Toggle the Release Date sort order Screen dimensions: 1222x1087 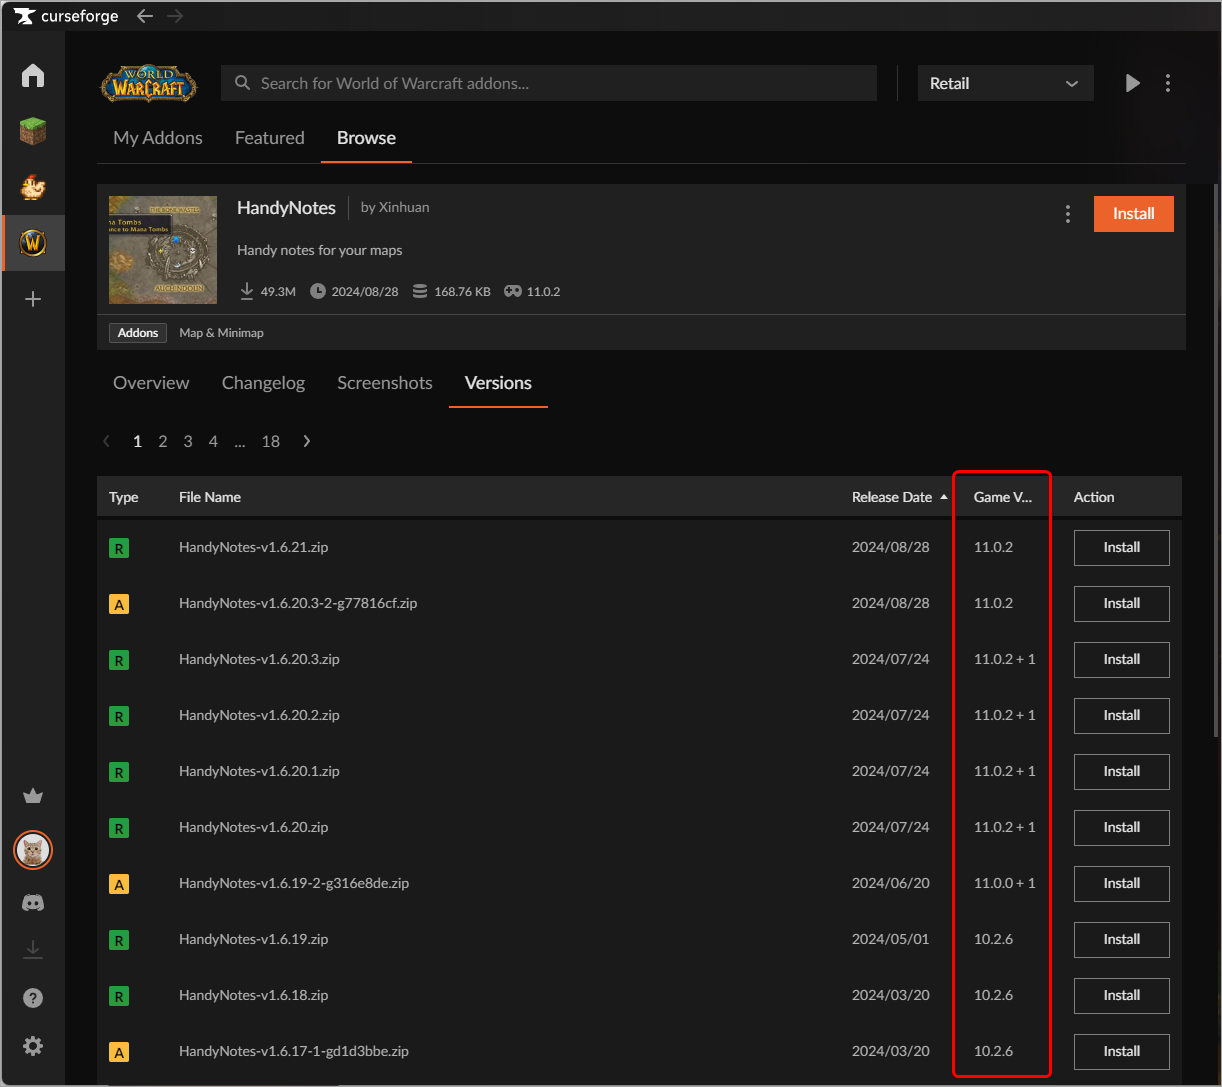[x=898, y=496]
